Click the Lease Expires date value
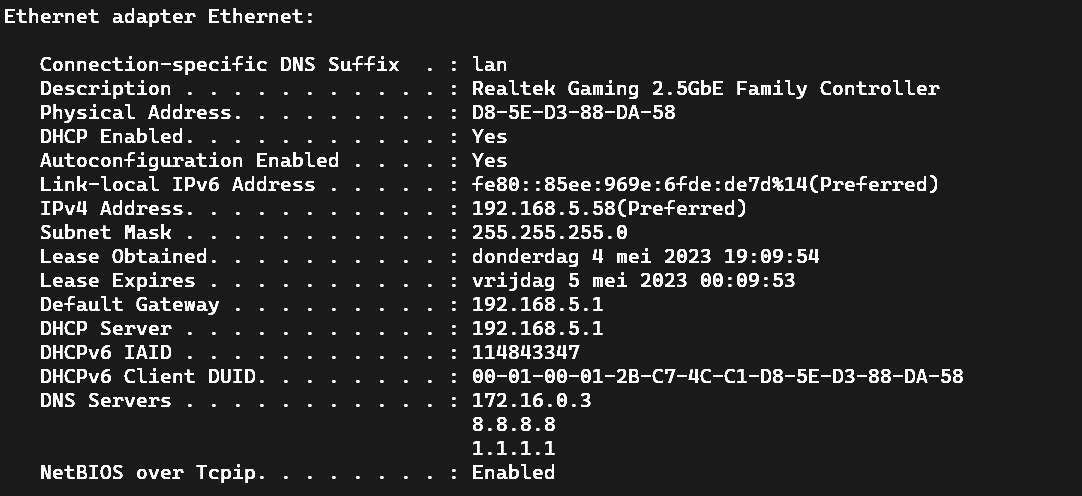Screen dimensions: 1082x496 tap(633, 280)
